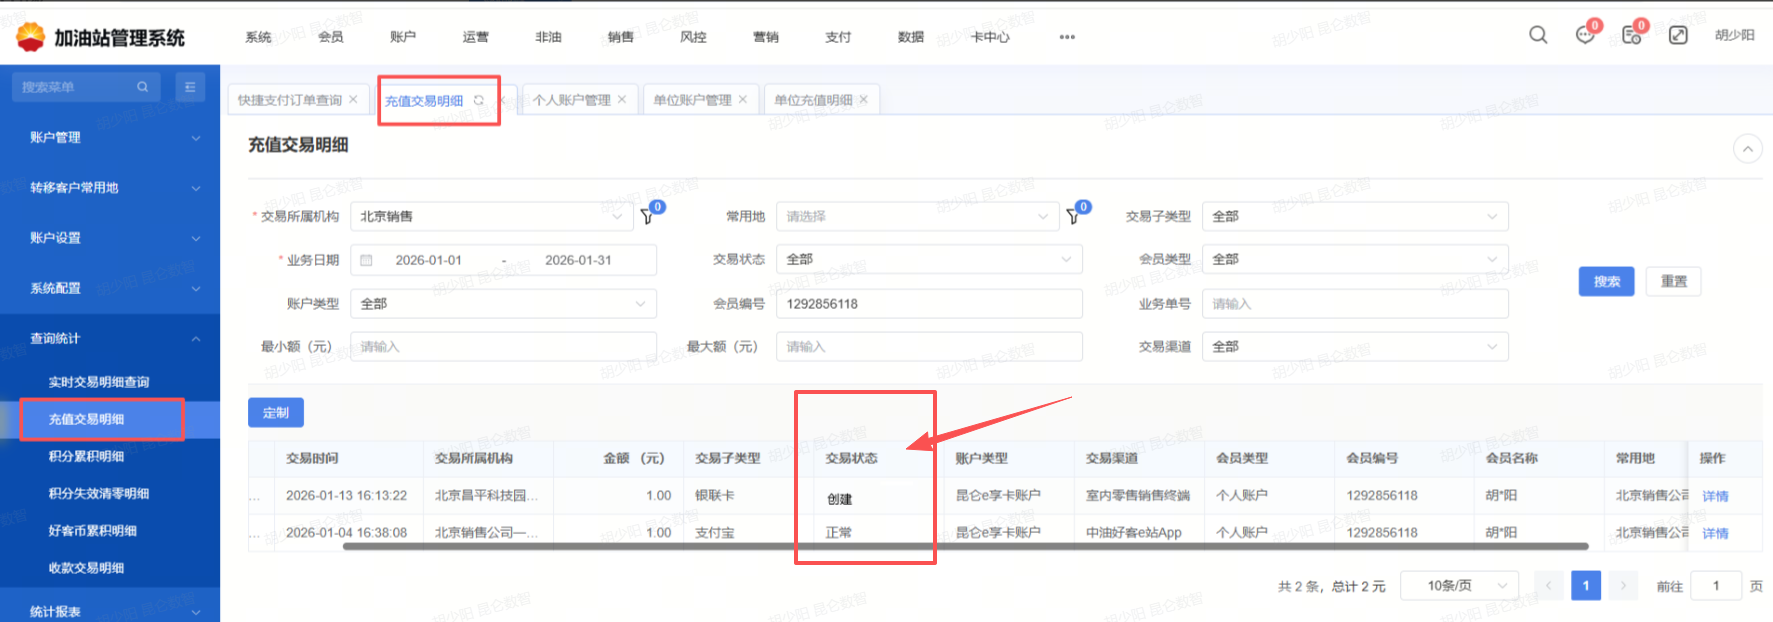Open the 交易渠道 dropdown

click(x=1354, y=347)
